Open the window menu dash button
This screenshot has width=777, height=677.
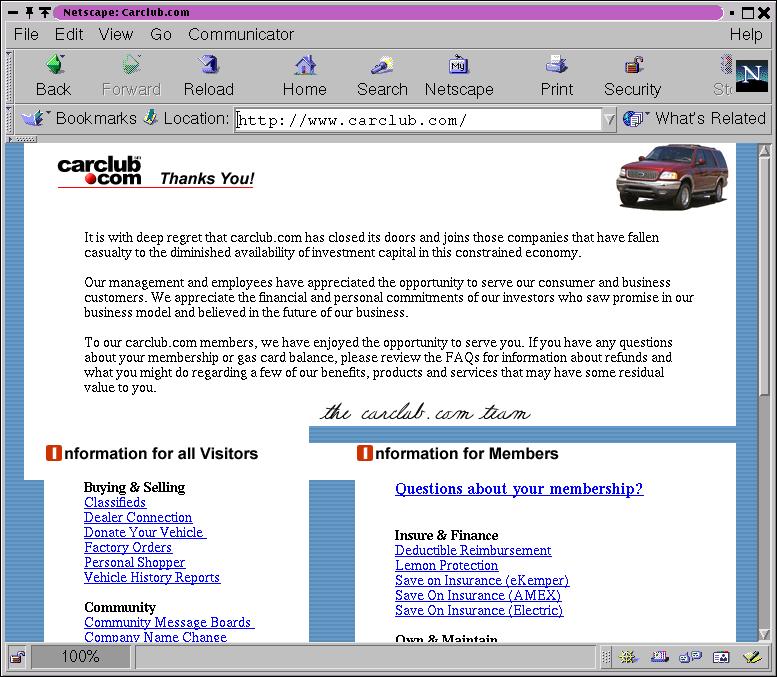(13, 12)
